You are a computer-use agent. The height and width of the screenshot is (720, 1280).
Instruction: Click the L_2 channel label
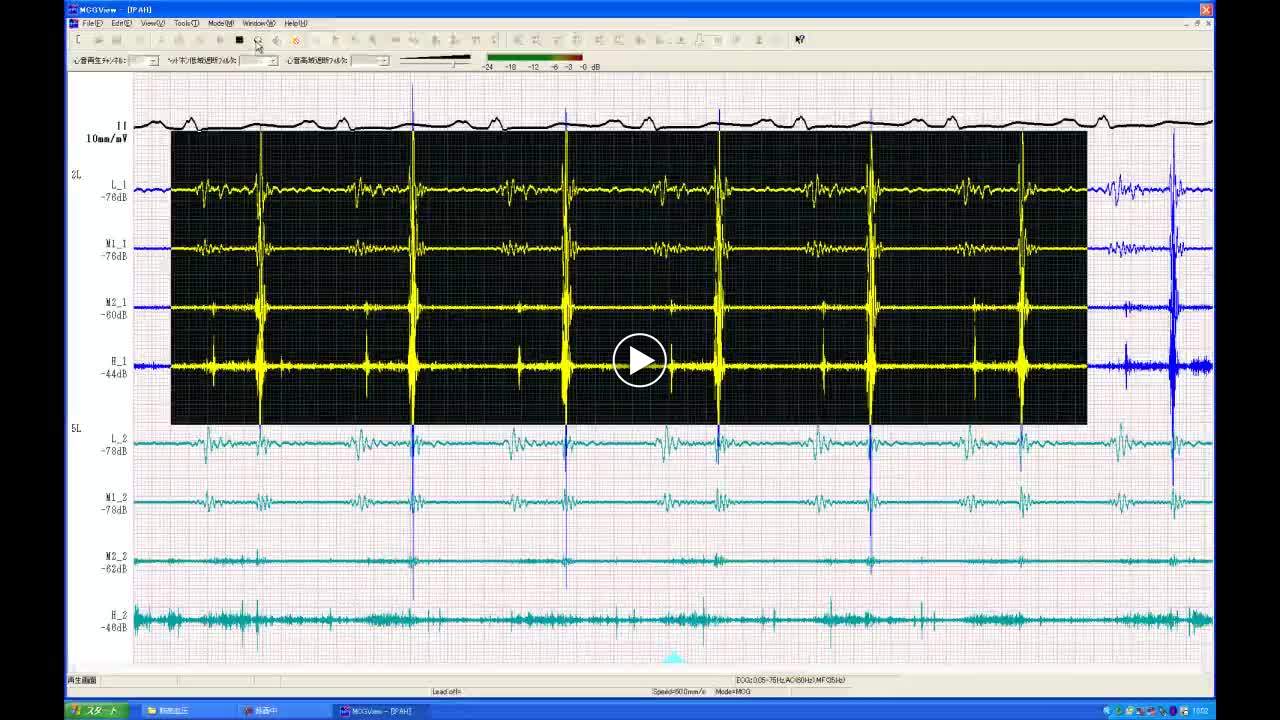click(x=118, y=439)
